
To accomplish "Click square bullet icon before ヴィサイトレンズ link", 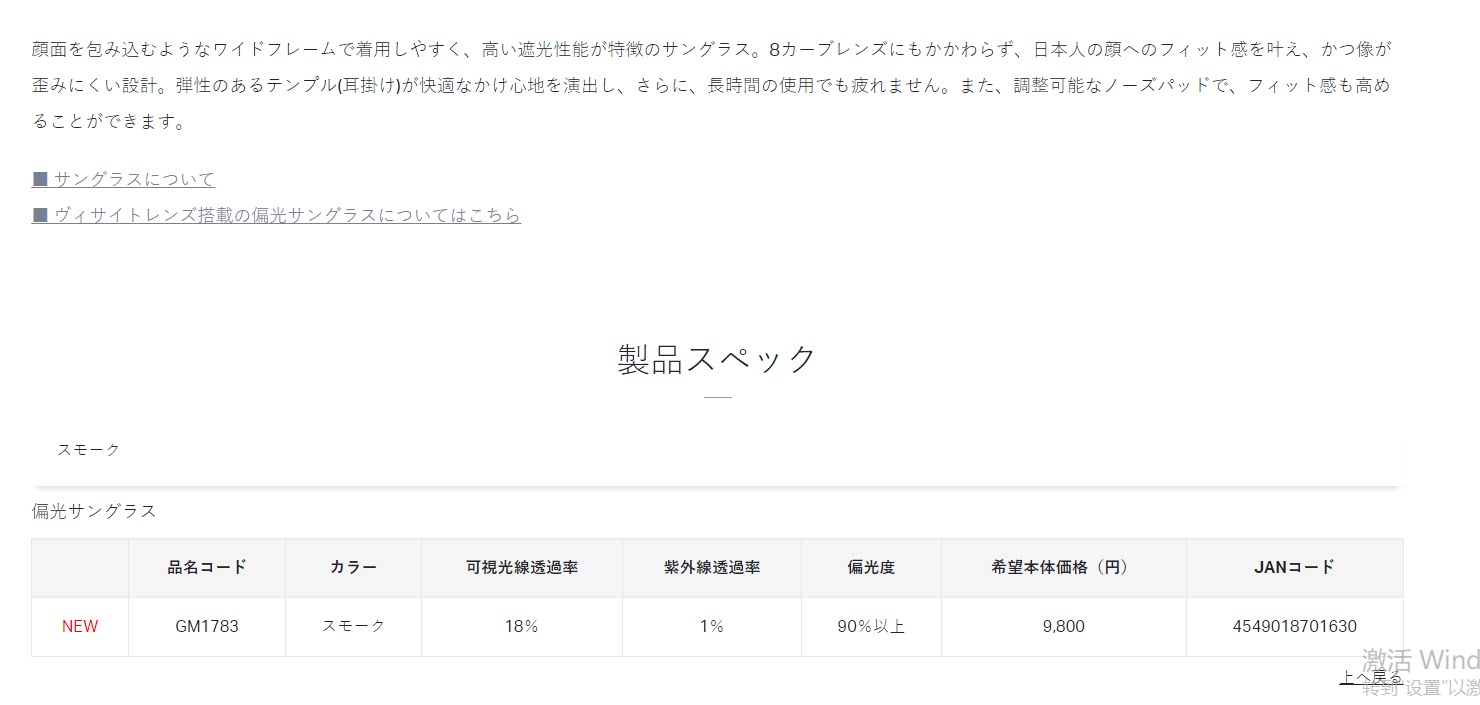I will coord(40,215).
